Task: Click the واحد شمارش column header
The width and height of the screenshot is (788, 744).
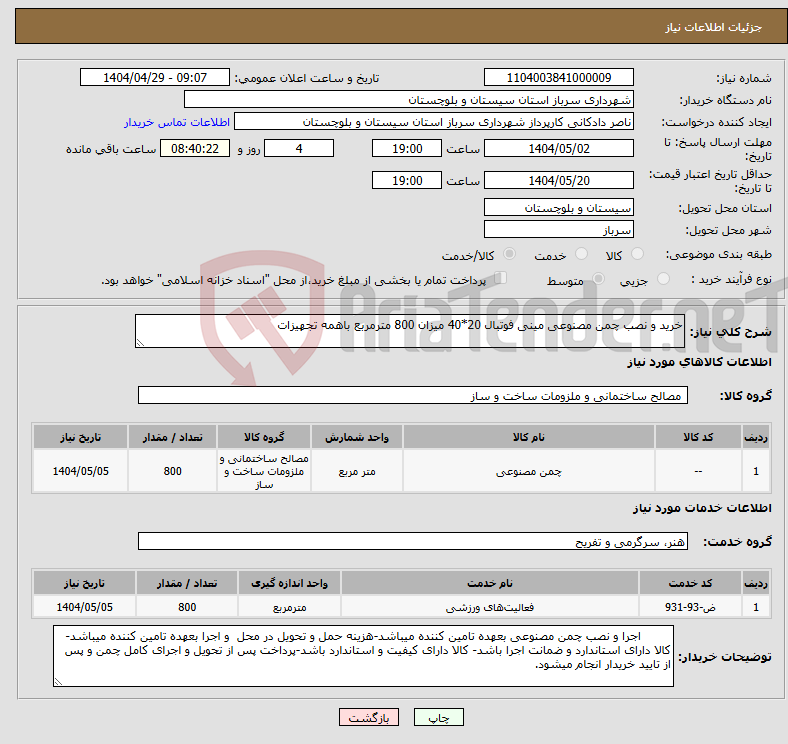Action: coord(357,437)
